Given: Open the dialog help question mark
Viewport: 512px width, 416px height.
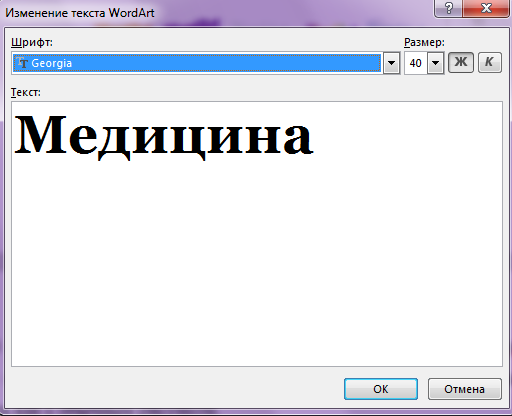Looking at the screenshot, I should pyautogui.click(x=449, y=8).
